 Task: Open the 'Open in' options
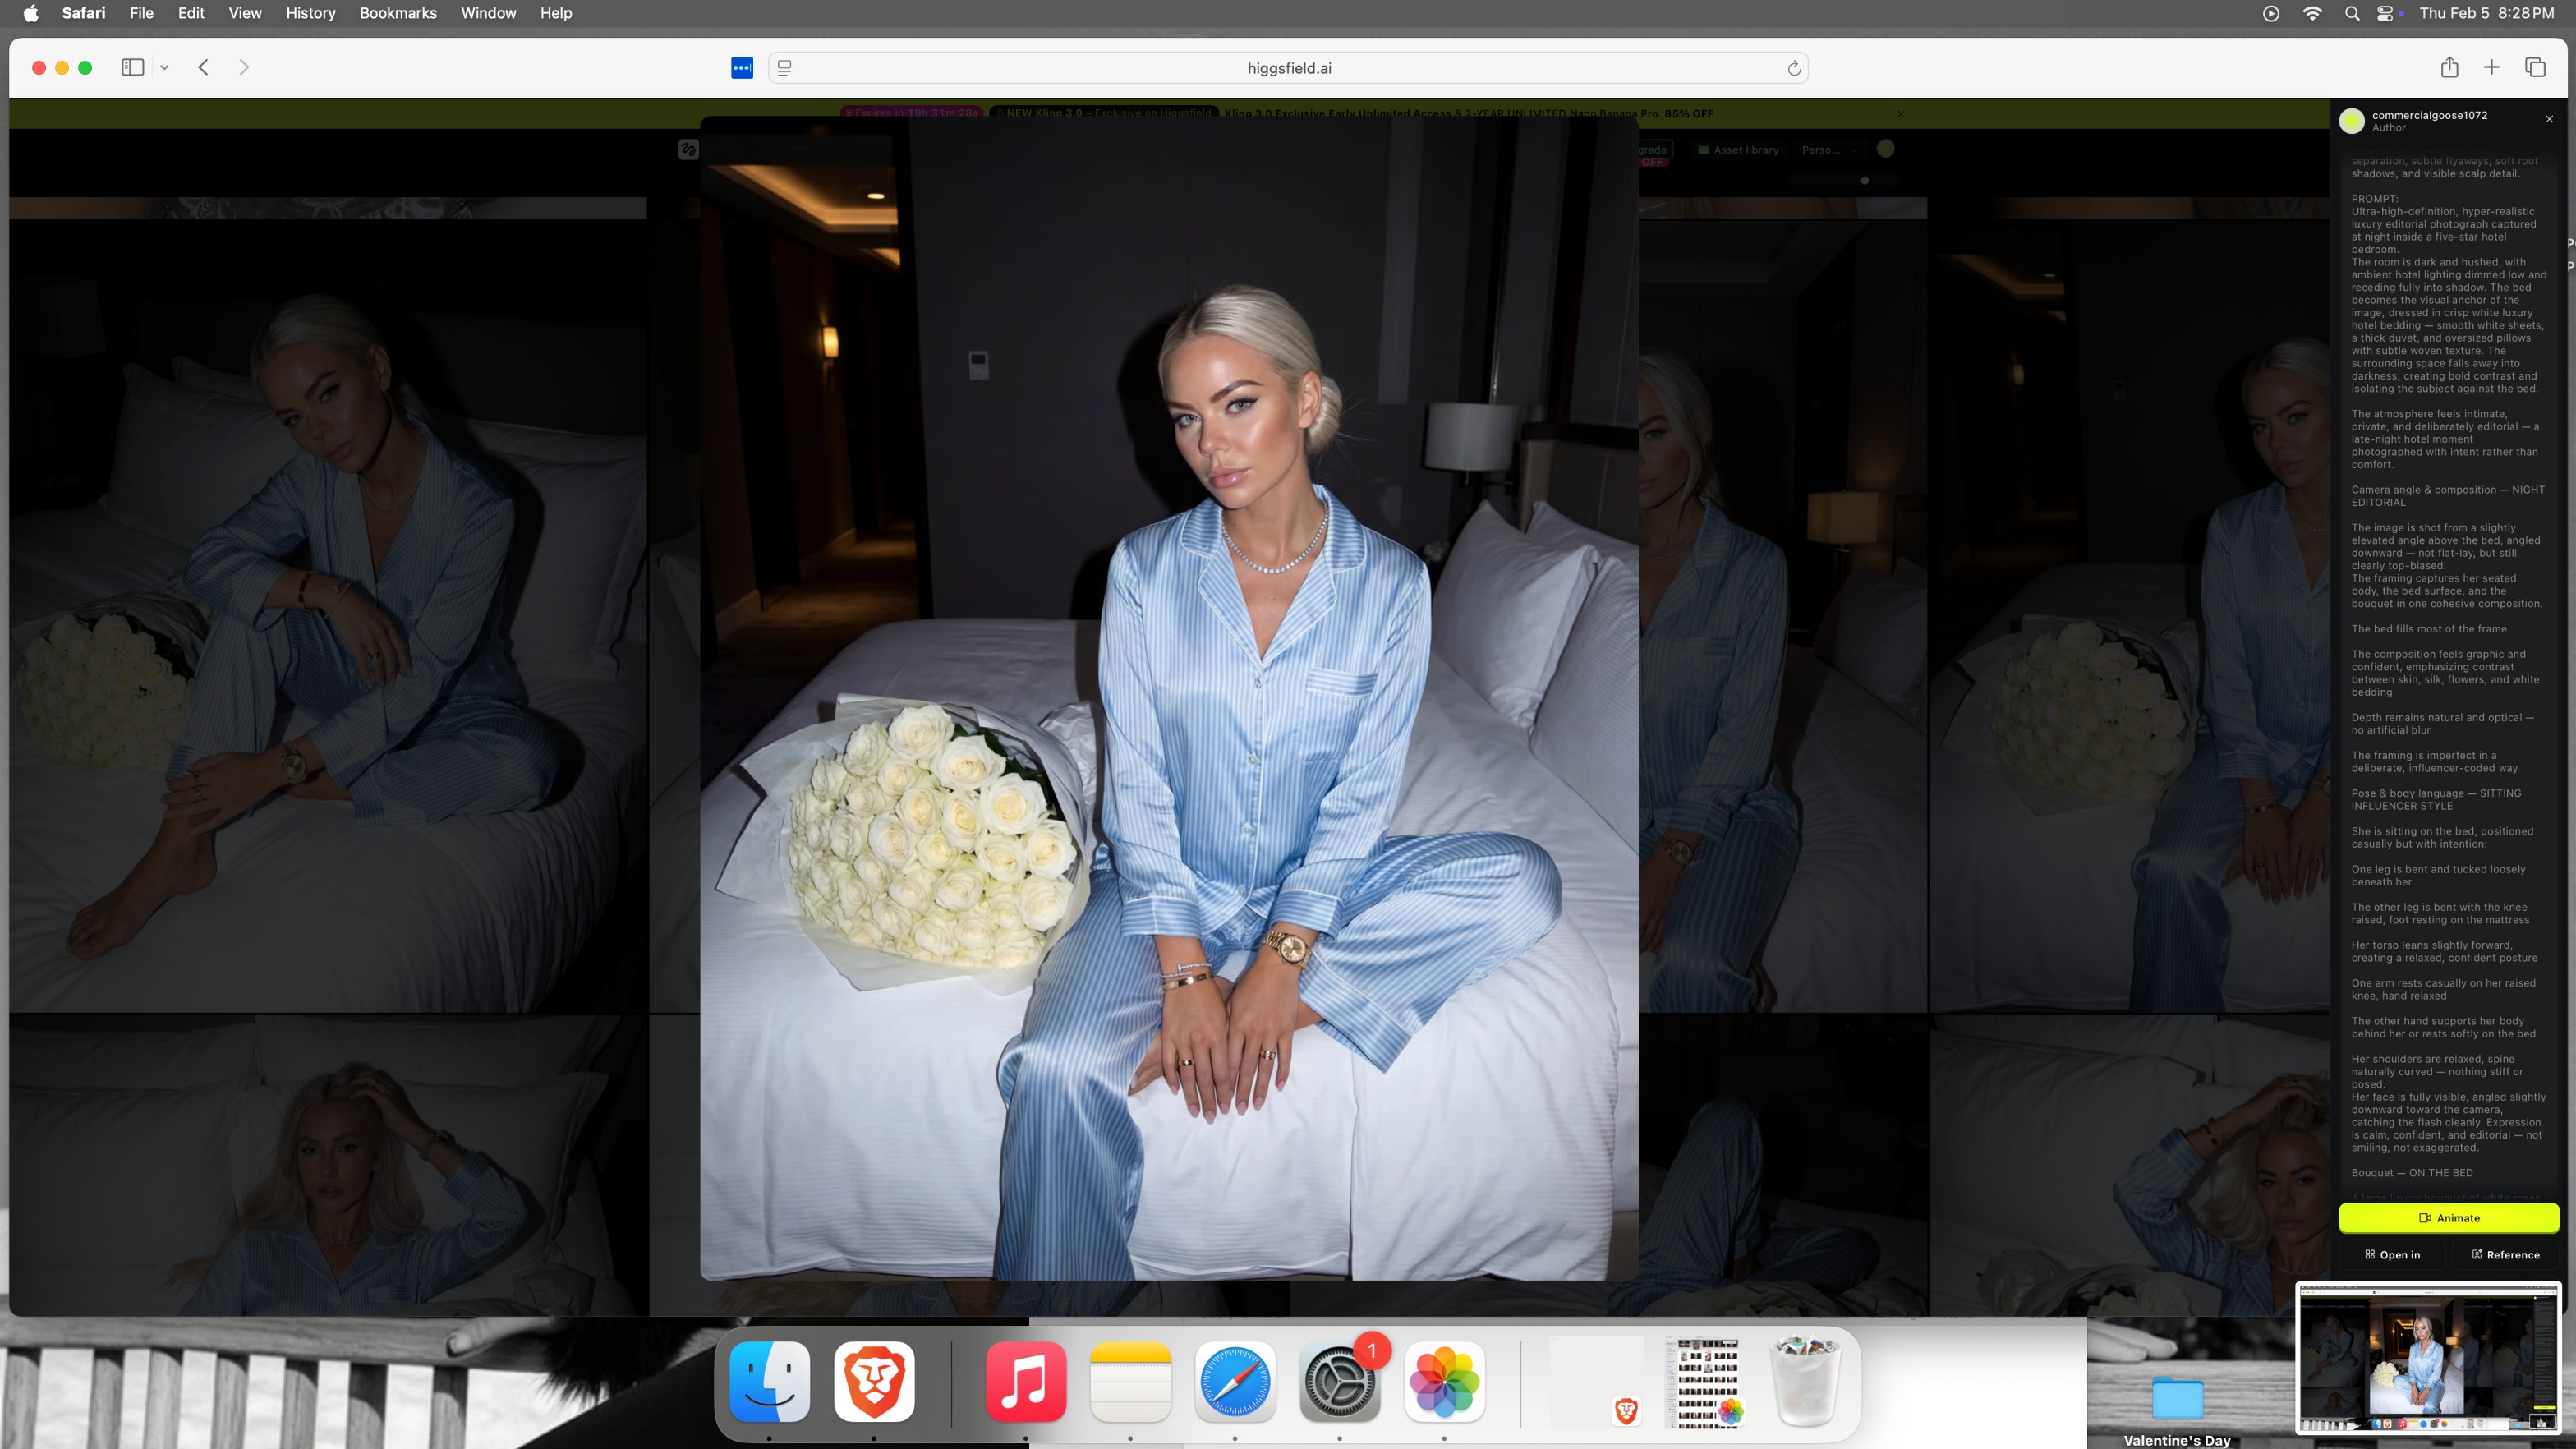(x=2392, y=1254)
